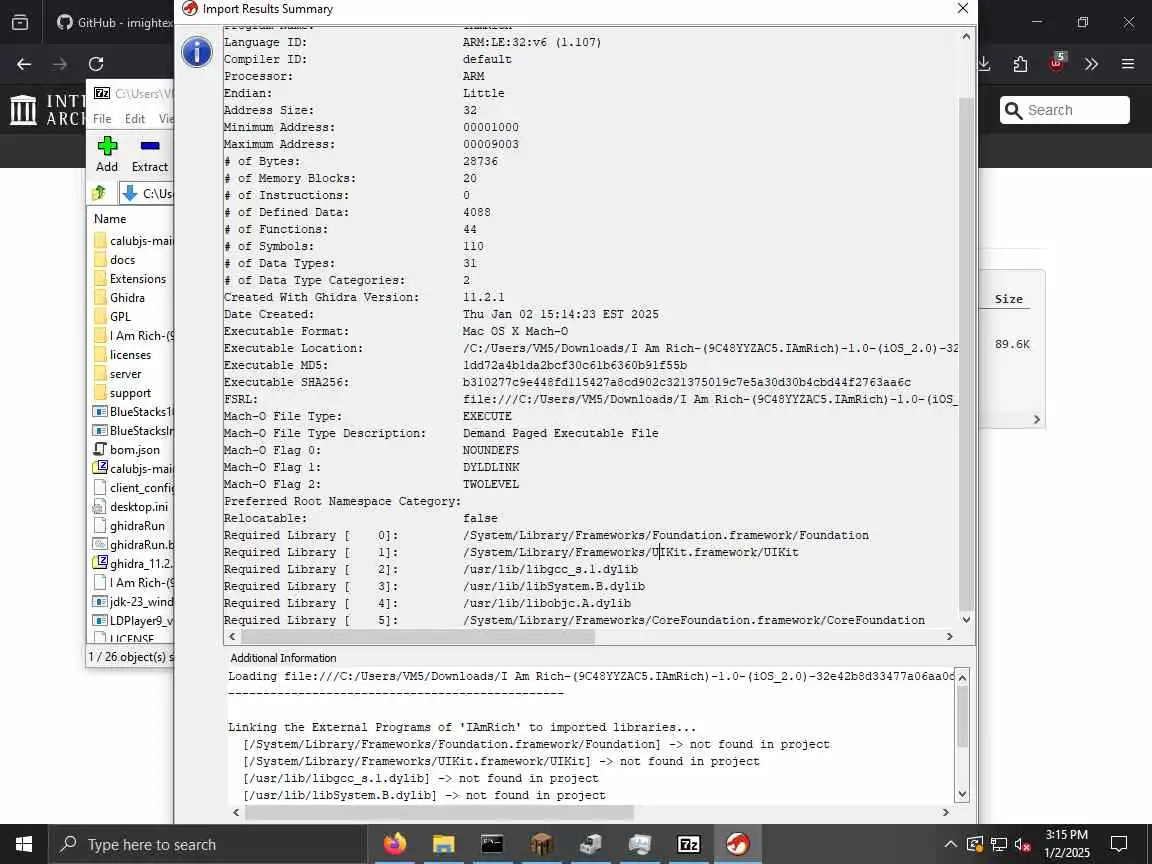Open Firefox extensions menu
The image size is (1152, 864).
1020,64
